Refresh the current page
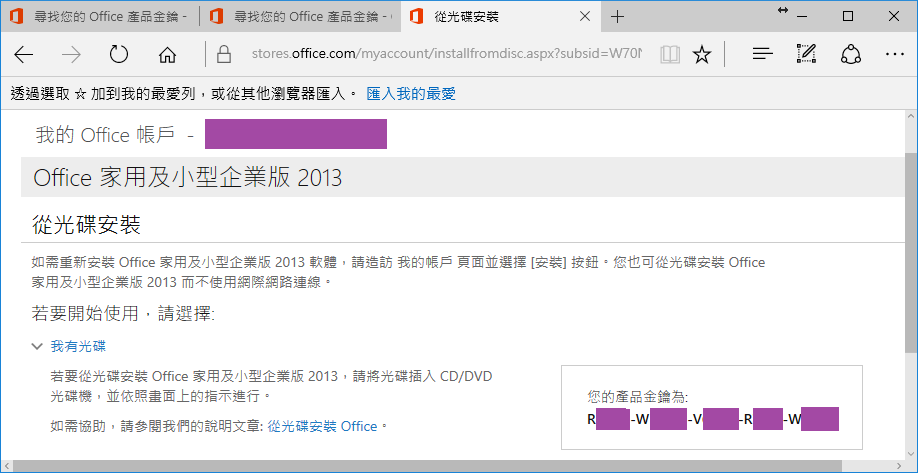Screen dimensions: 918x473 [119, 55]
